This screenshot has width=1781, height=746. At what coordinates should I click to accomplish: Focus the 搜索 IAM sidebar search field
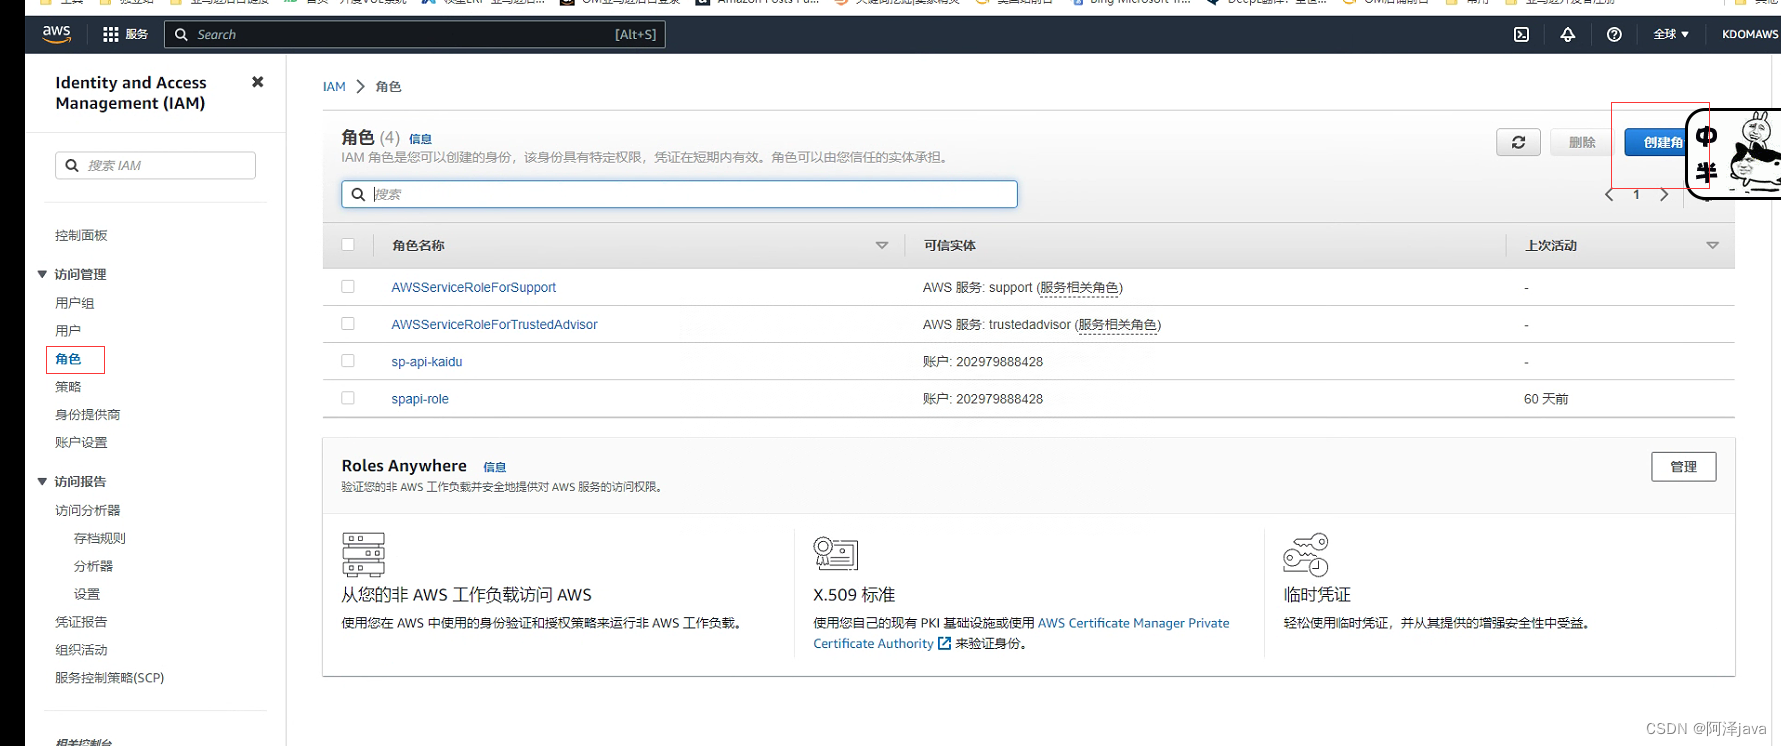tap(155, 165)
